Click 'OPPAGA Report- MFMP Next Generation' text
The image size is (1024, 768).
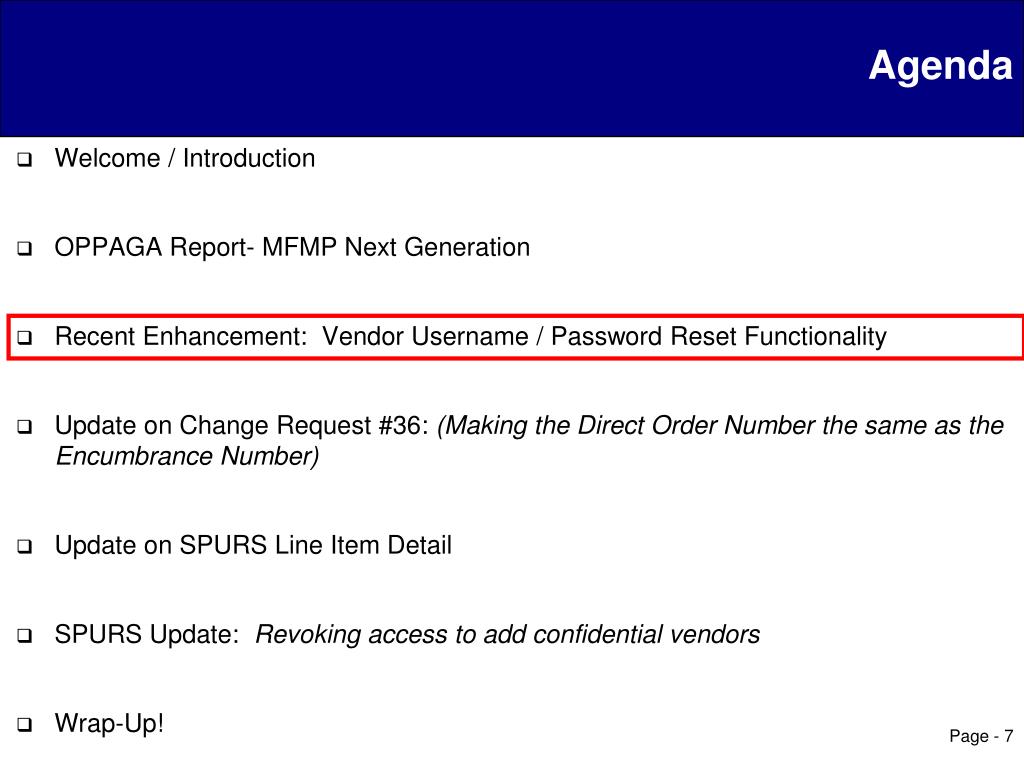click(292, 248)
